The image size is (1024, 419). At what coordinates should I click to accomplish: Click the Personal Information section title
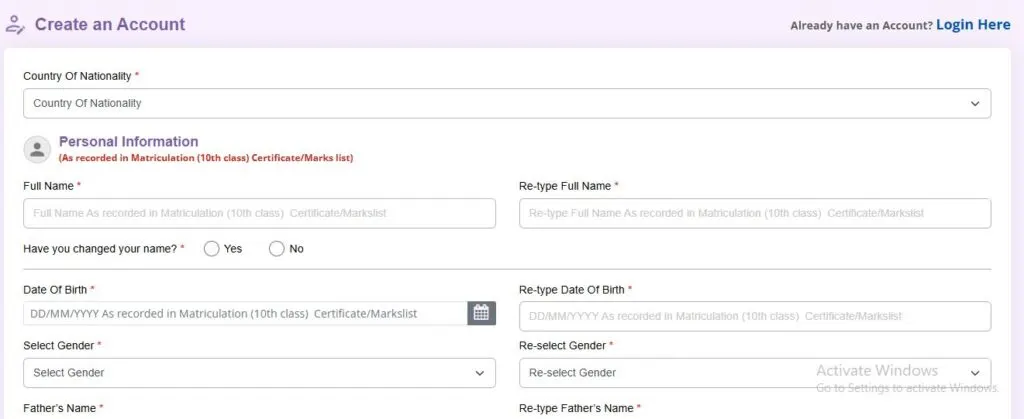[x=128, y=142]
